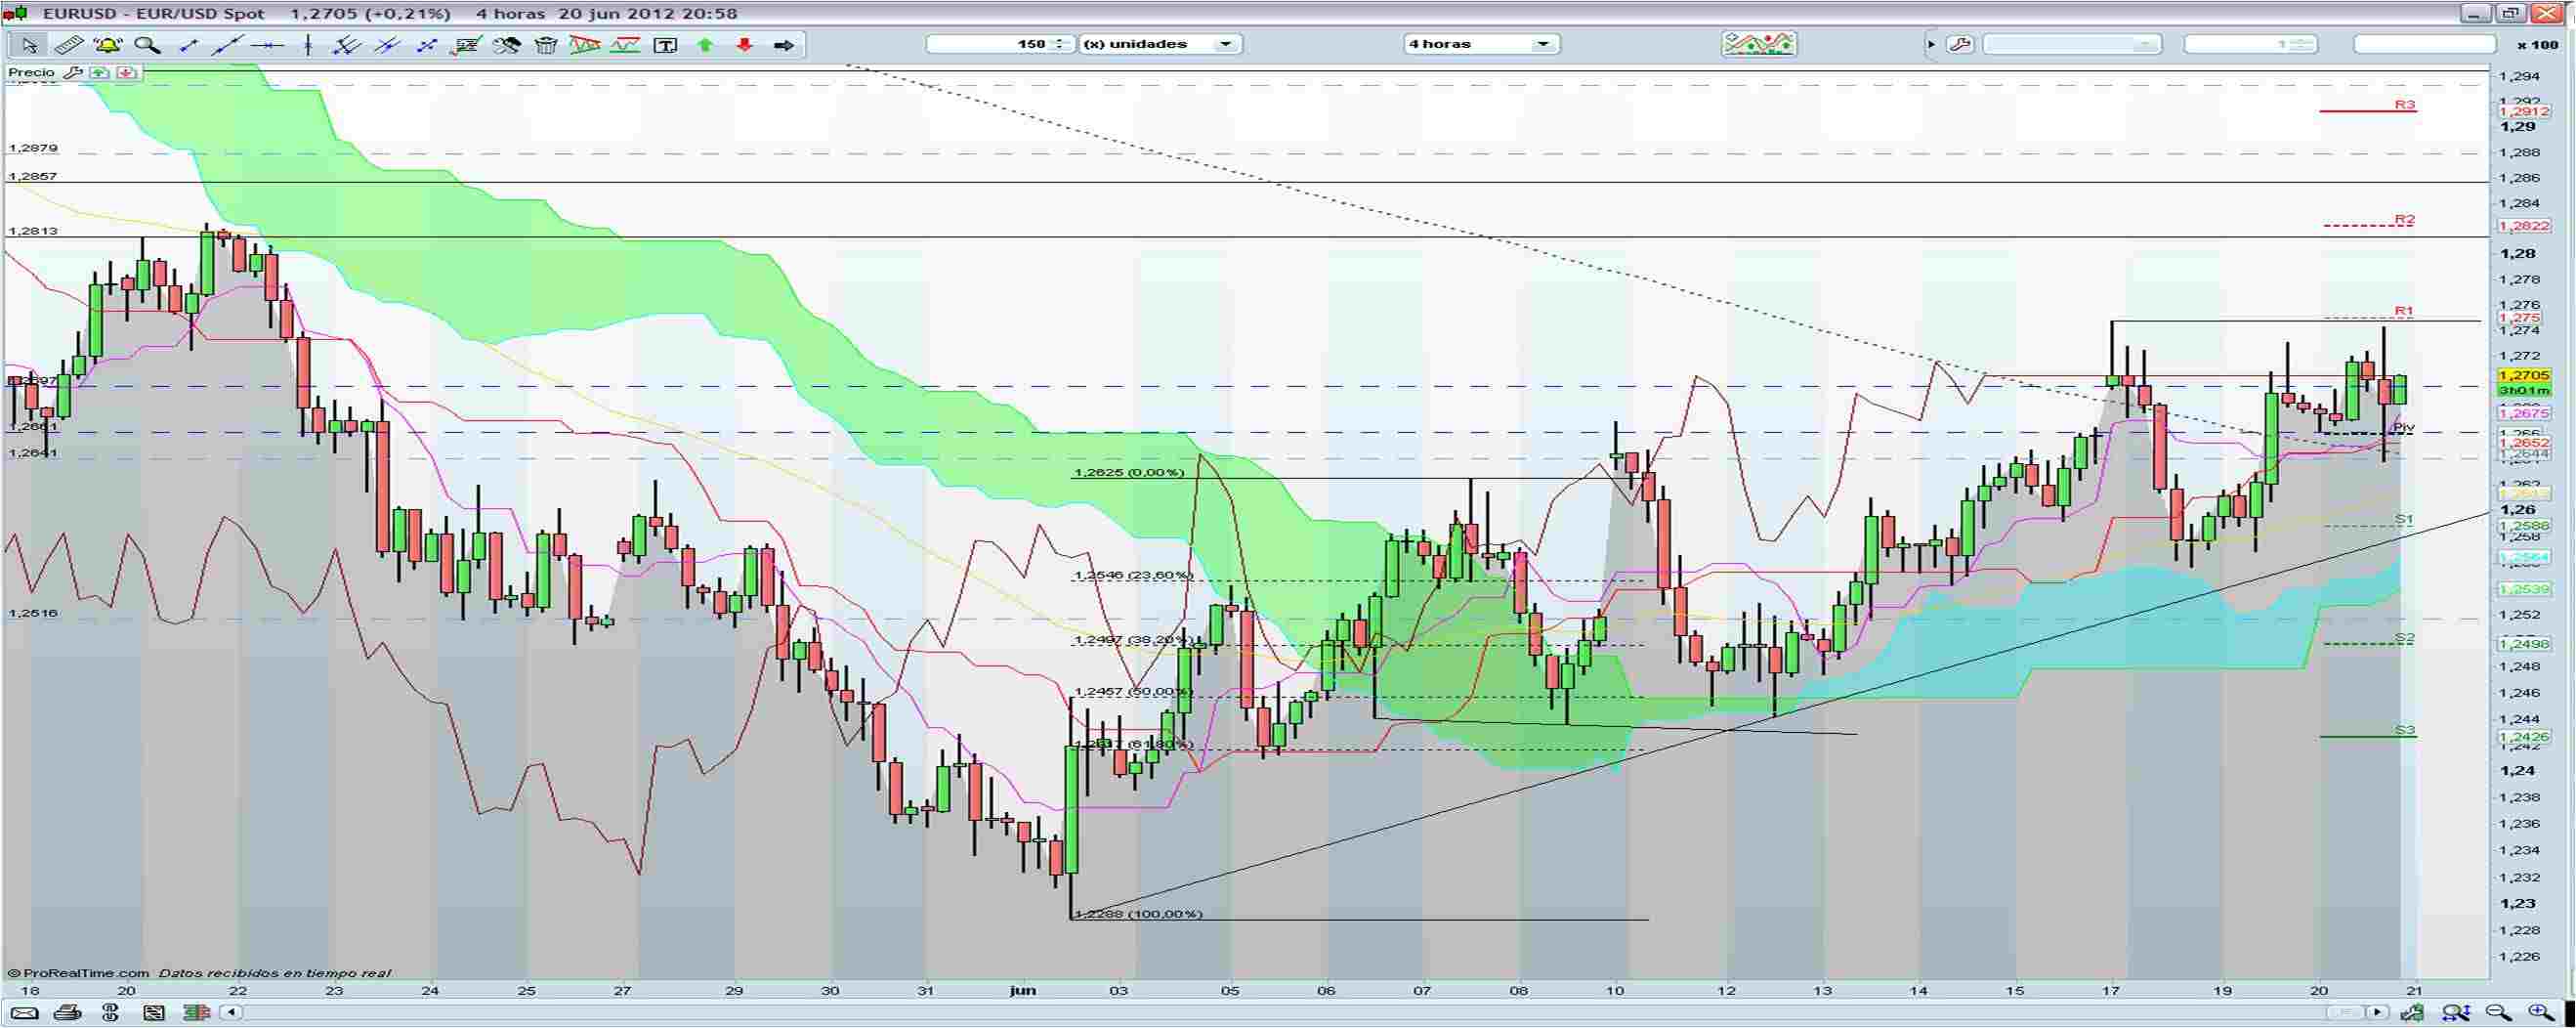
Task: Select the horizontal line tool
Action: (267, 45)
